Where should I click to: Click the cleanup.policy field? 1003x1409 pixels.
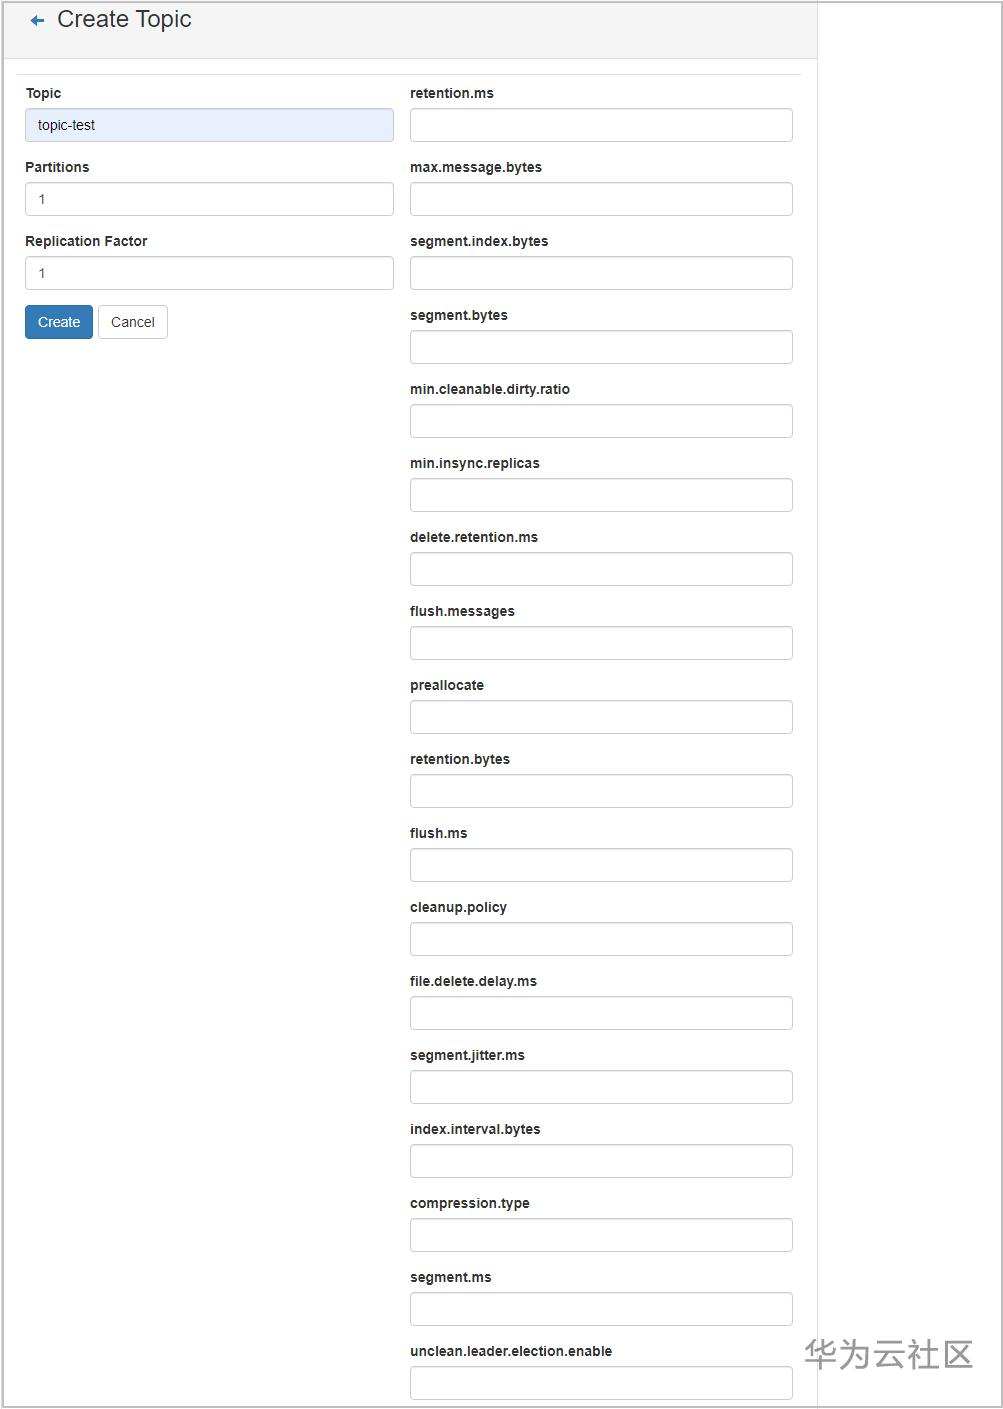[601, 939]
